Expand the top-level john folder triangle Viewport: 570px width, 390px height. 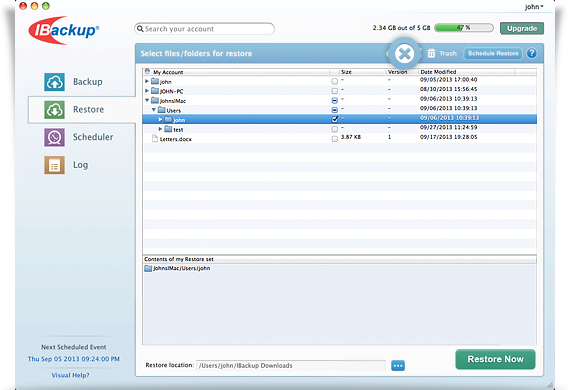(147, 81)
